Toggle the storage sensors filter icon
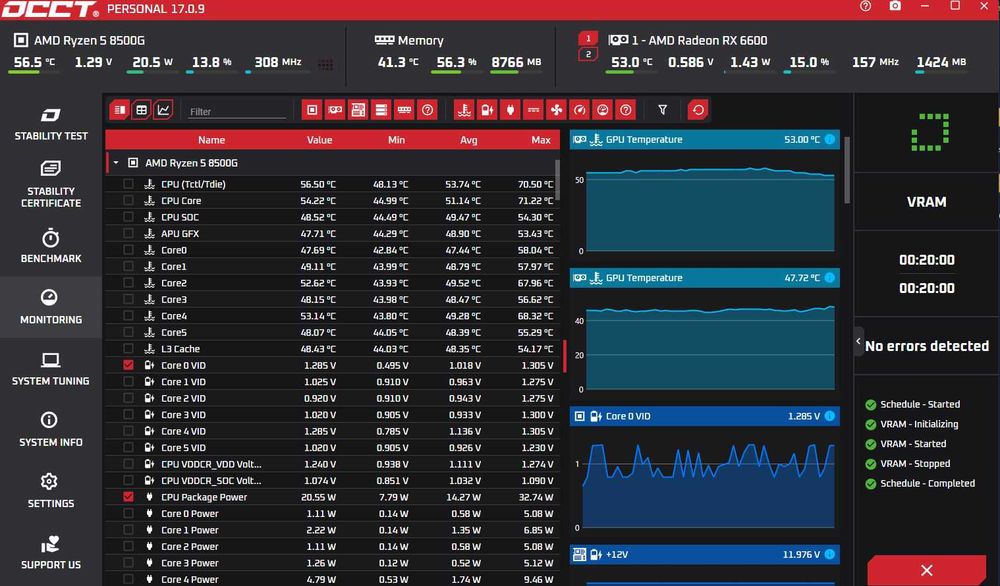This screenshot has height=586, width=1000. click(381, 110)
